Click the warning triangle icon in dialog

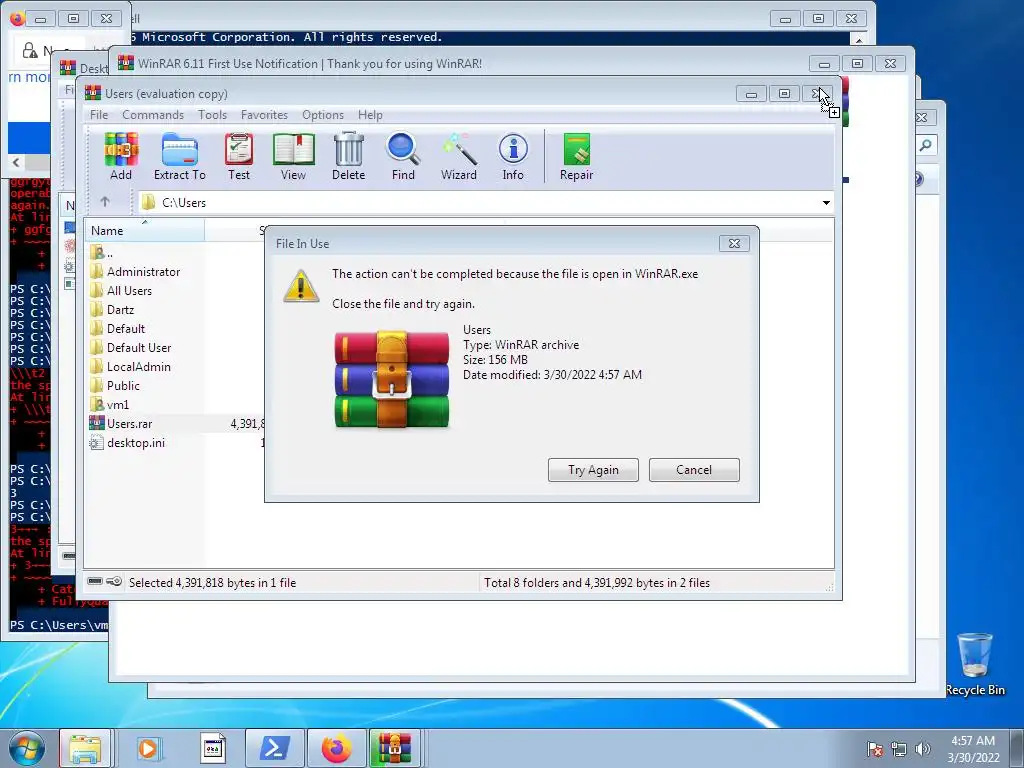click(300, 285)
